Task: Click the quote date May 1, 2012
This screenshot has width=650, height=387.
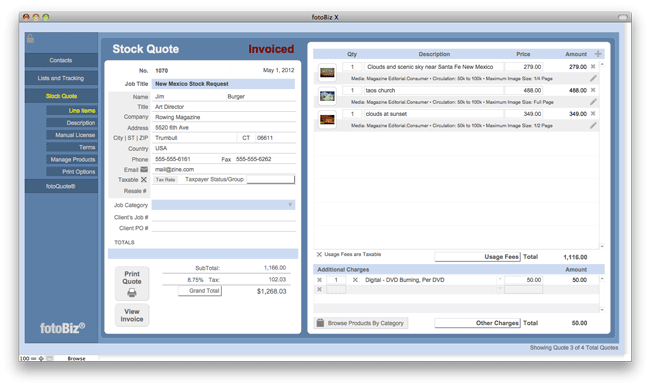Action: 279,70
